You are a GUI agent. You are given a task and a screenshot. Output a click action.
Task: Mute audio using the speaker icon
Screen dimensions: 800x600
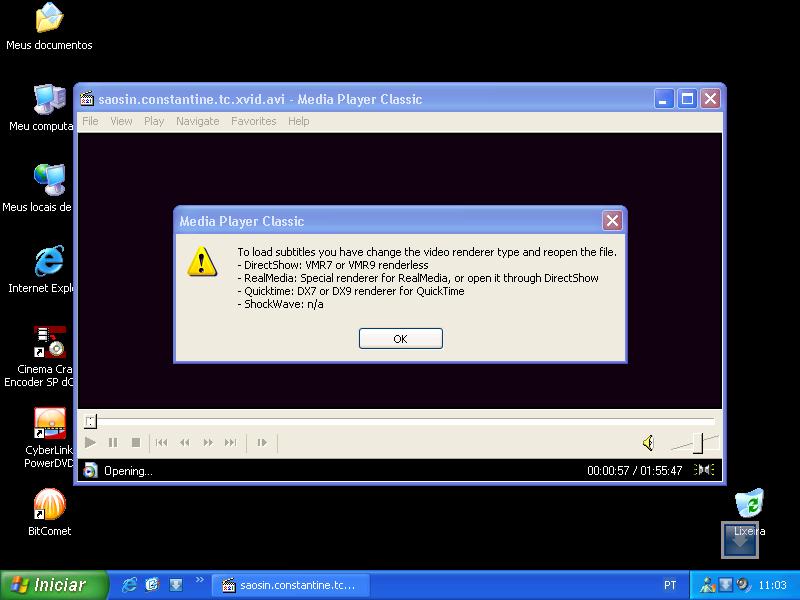648,442
